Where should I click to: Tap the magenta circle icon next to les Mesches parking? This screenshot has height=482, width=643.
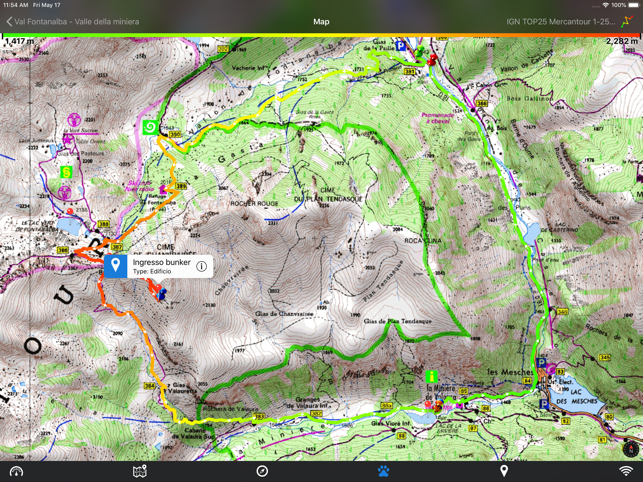[552, 368]
